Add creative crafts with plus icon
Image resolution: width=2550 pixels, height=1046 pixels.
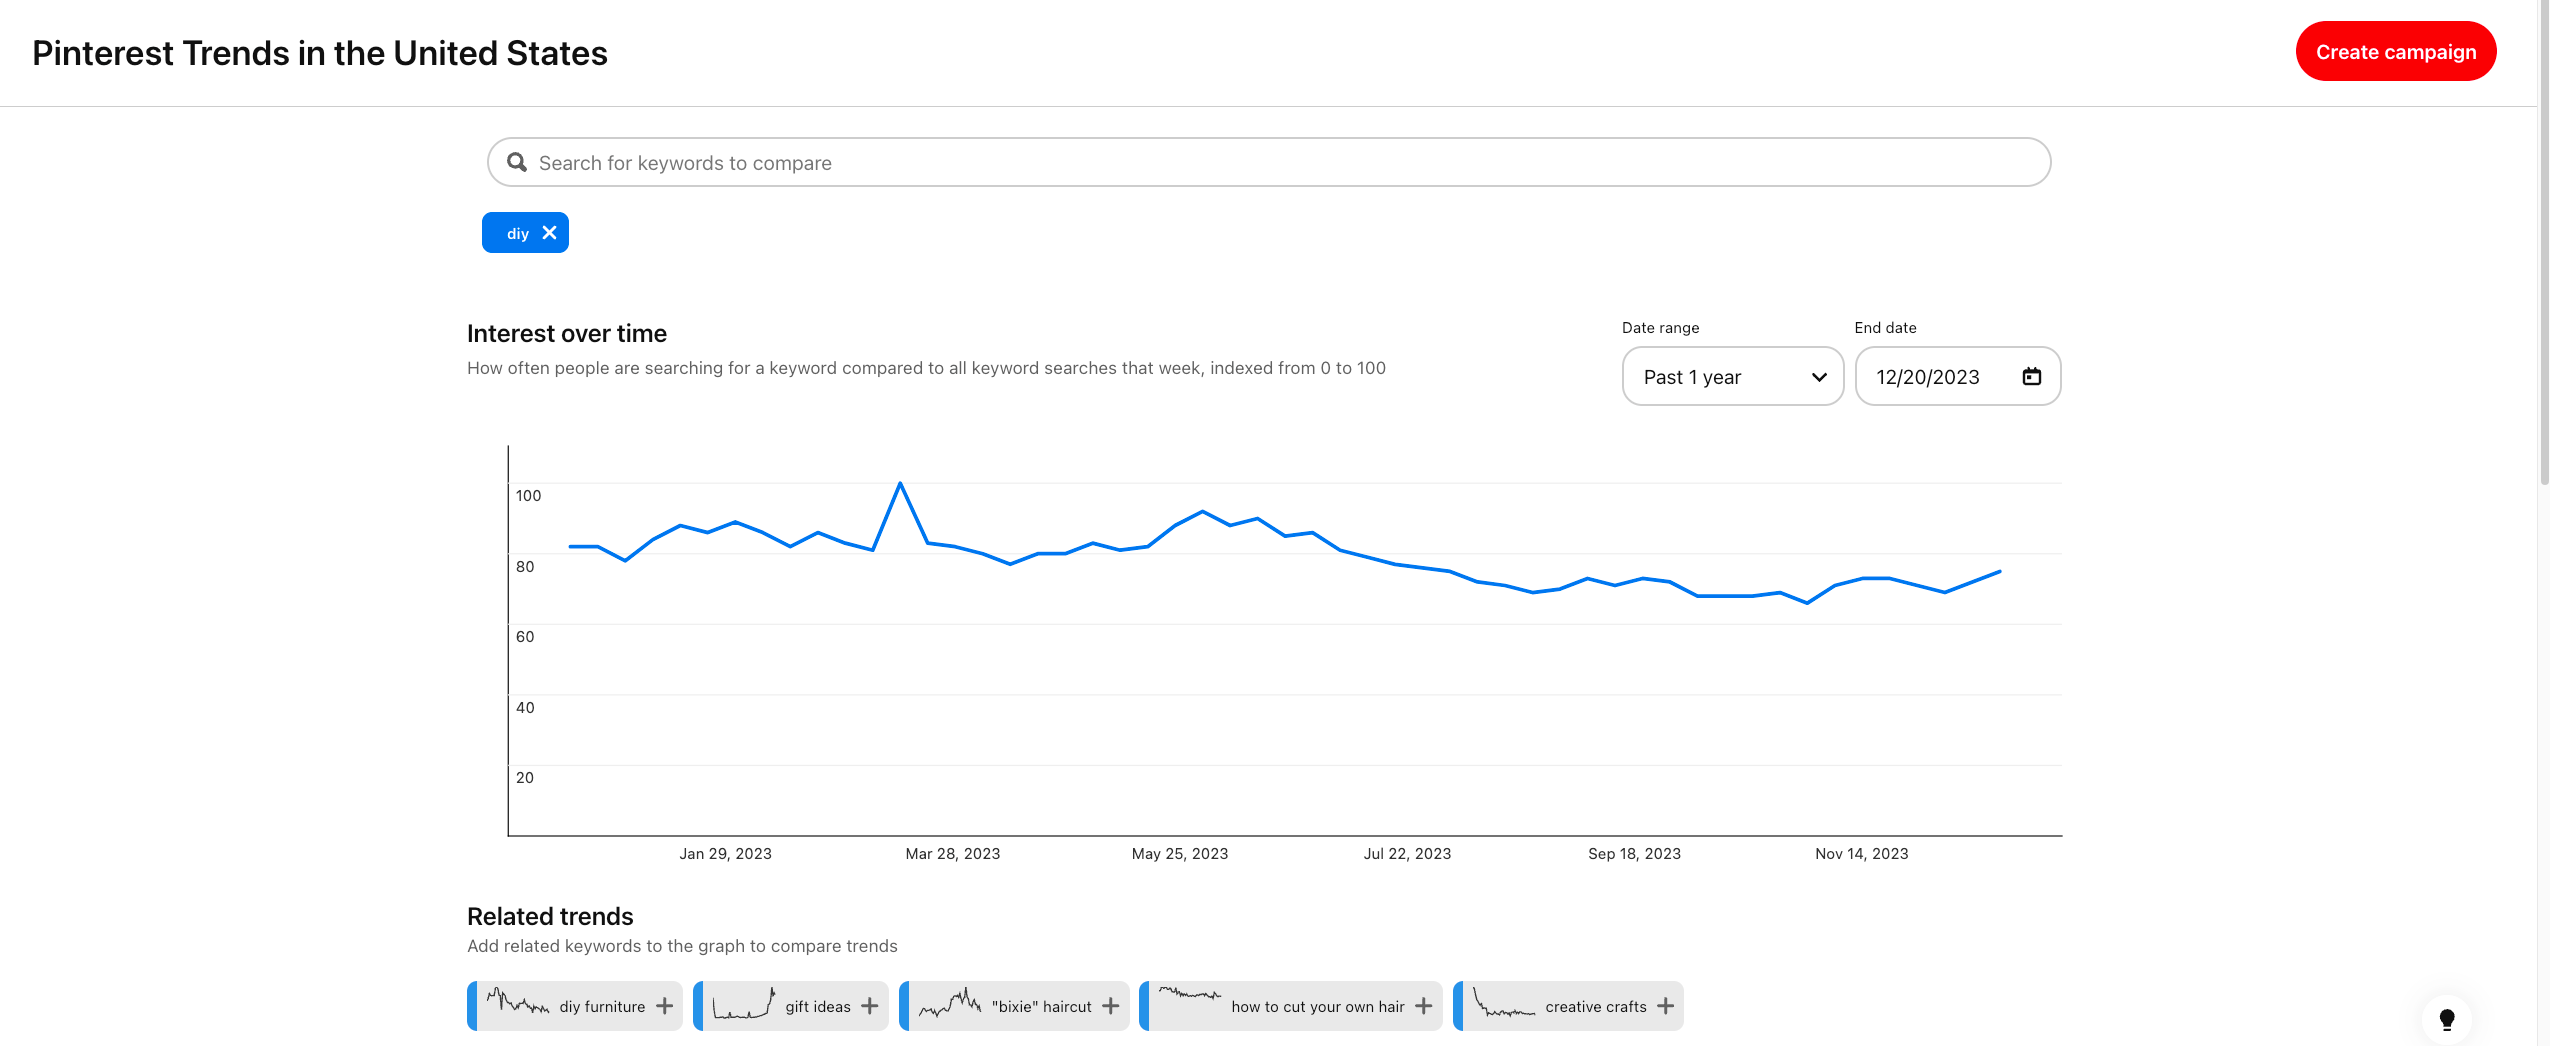click(1665, 1006)
